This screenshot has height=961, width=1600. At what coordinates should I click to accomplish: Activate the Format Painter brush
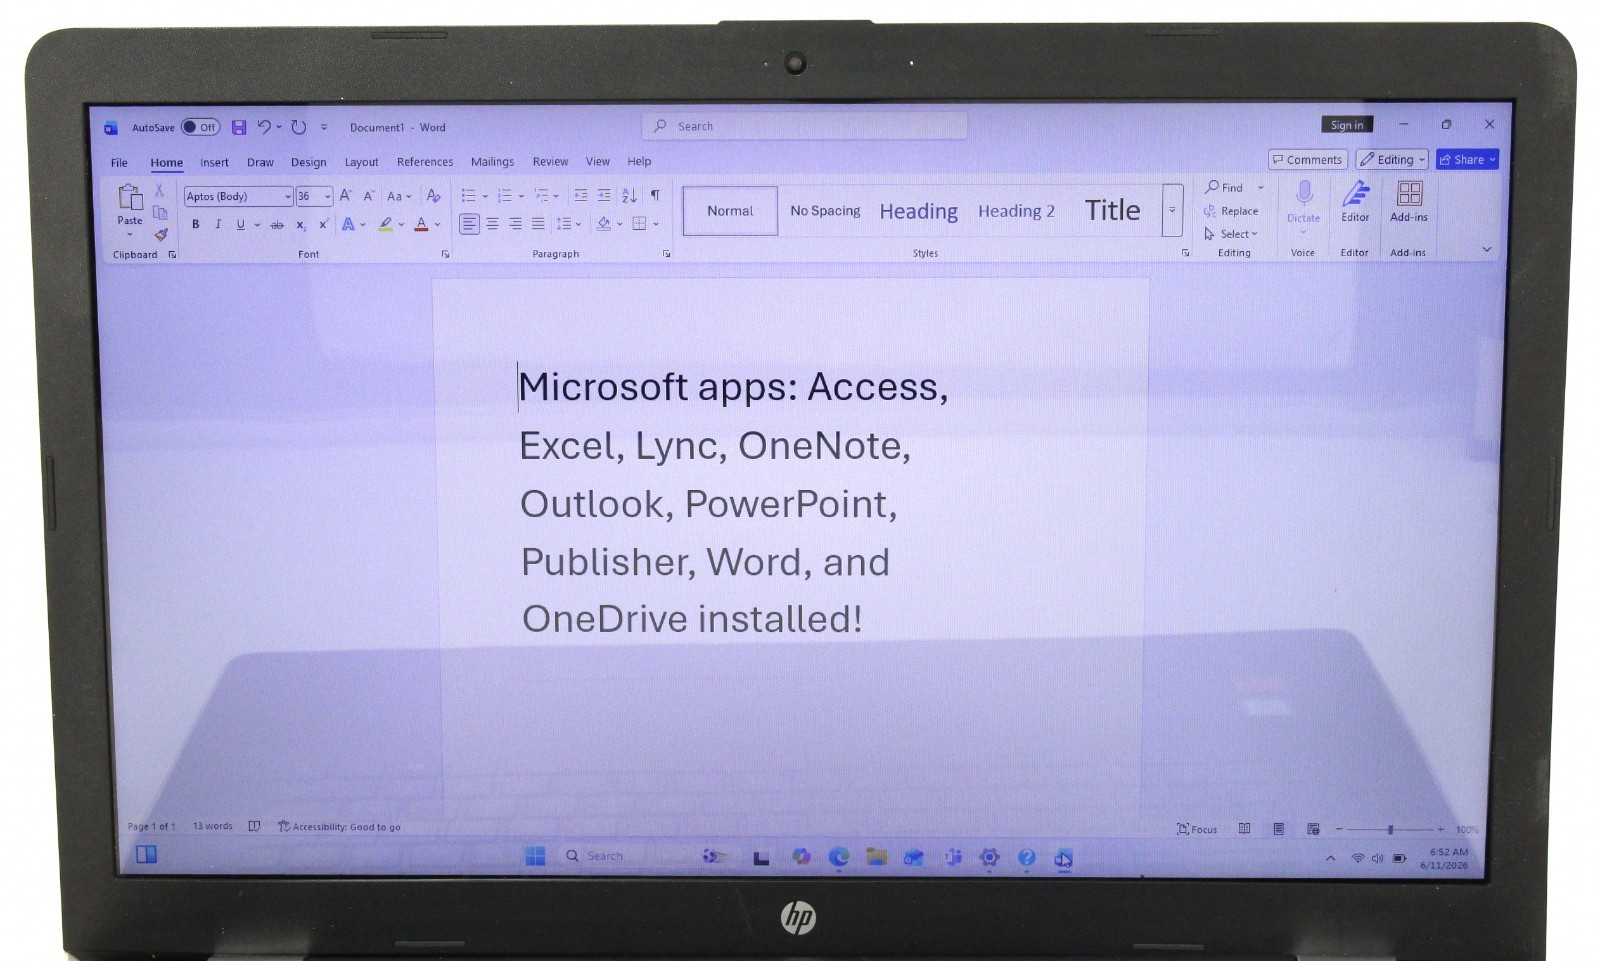click(160, 234)
